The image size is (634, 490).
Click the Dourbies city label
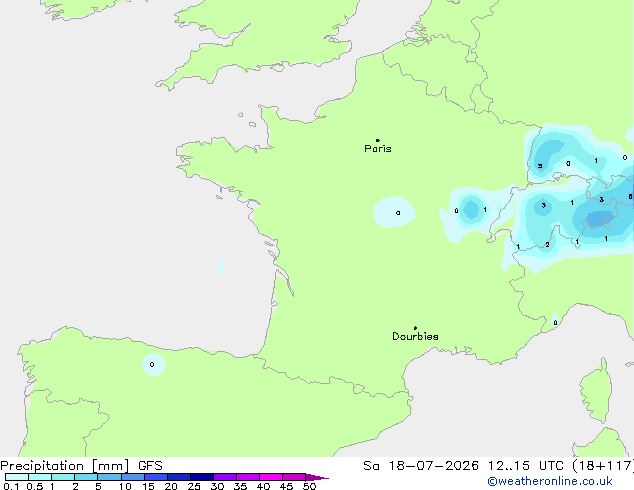415,336
